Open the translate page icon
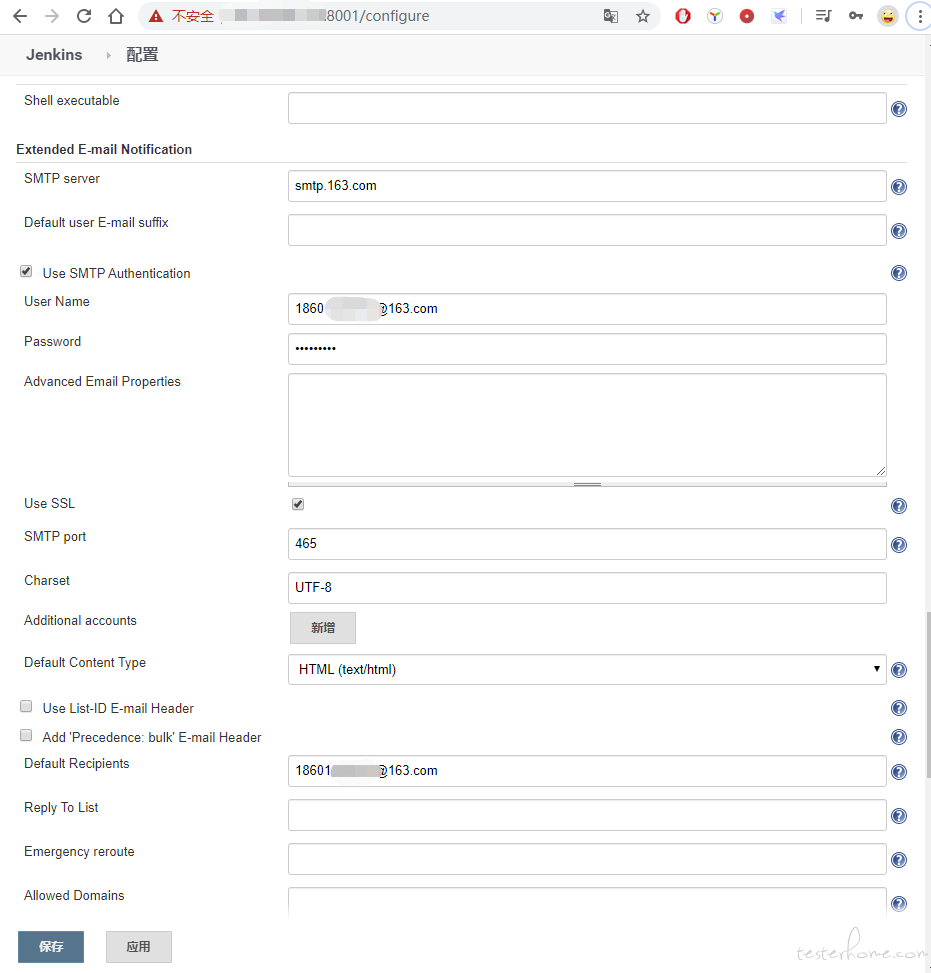This screenshot has height=973, width=931. pos(611,16)
